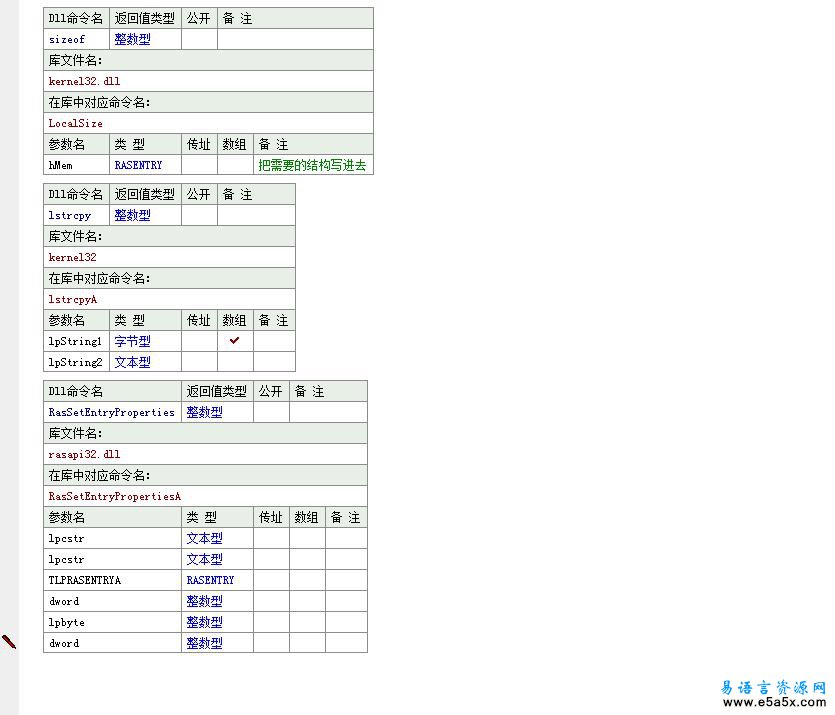Click the Dll命令名 header of the sizeof table

(76, 19)
